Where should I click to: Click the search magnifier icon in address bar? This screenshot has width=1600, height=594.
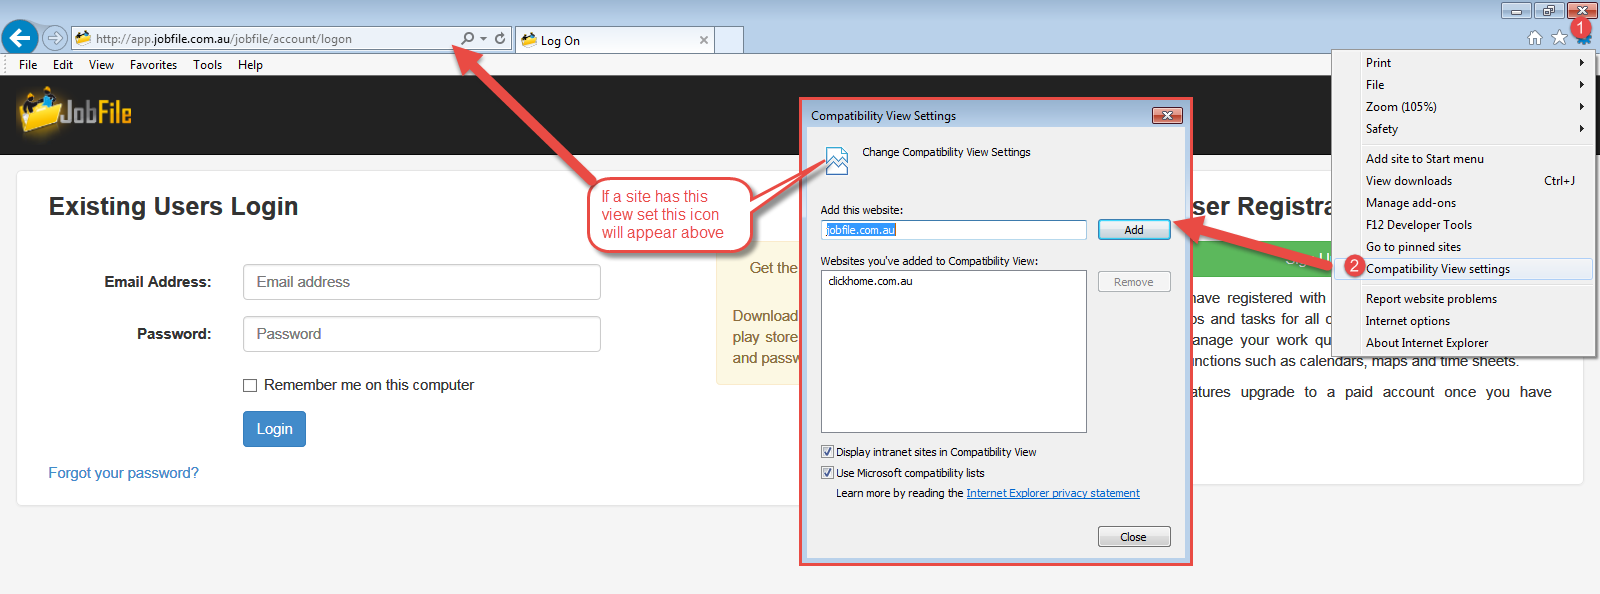(467, 39)
